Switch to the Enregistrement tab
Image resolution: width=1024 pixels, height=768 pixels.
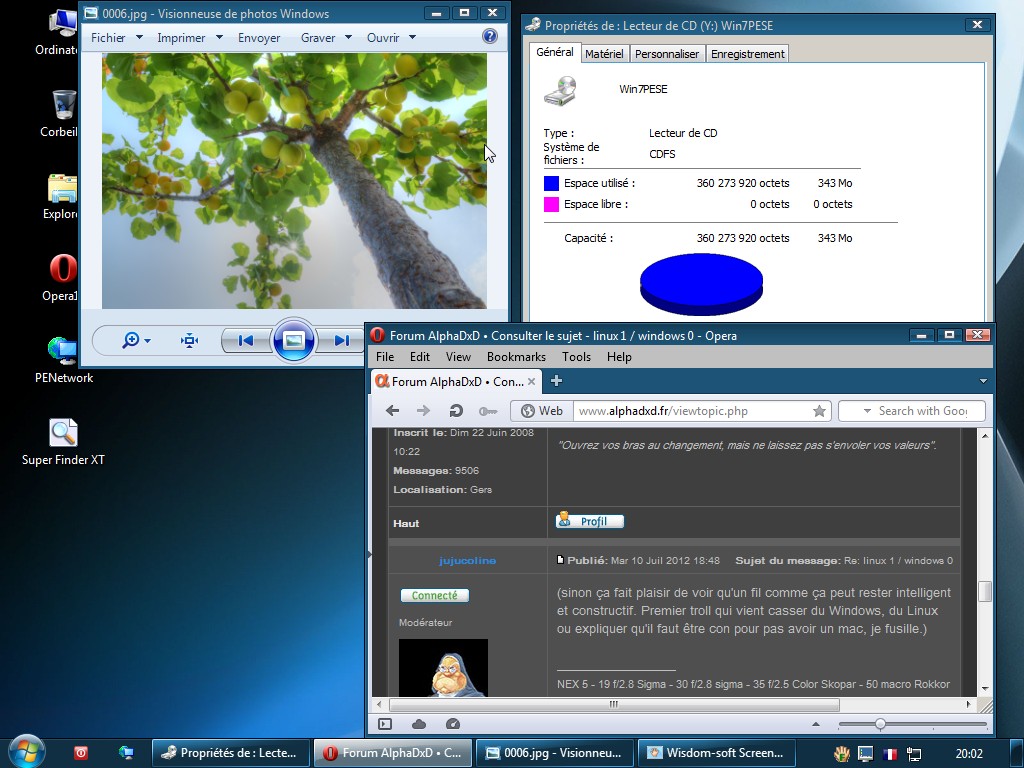[x=748, y=54]
